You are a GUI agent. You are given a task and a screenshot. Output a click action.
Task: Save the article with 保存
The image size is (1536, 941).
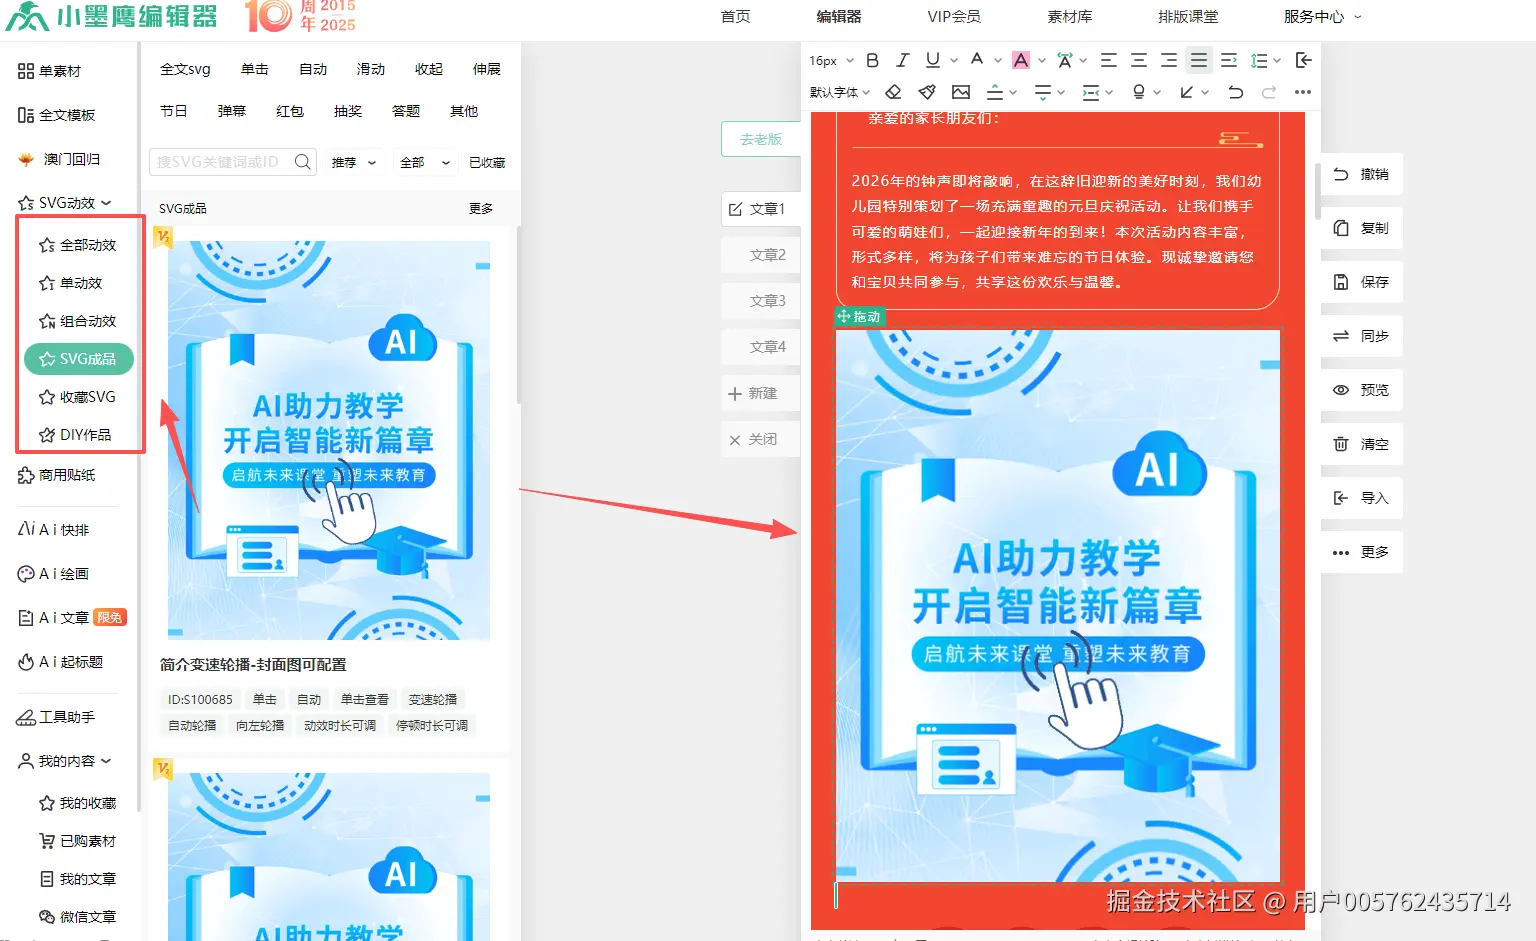click(x=1361, y=282)
